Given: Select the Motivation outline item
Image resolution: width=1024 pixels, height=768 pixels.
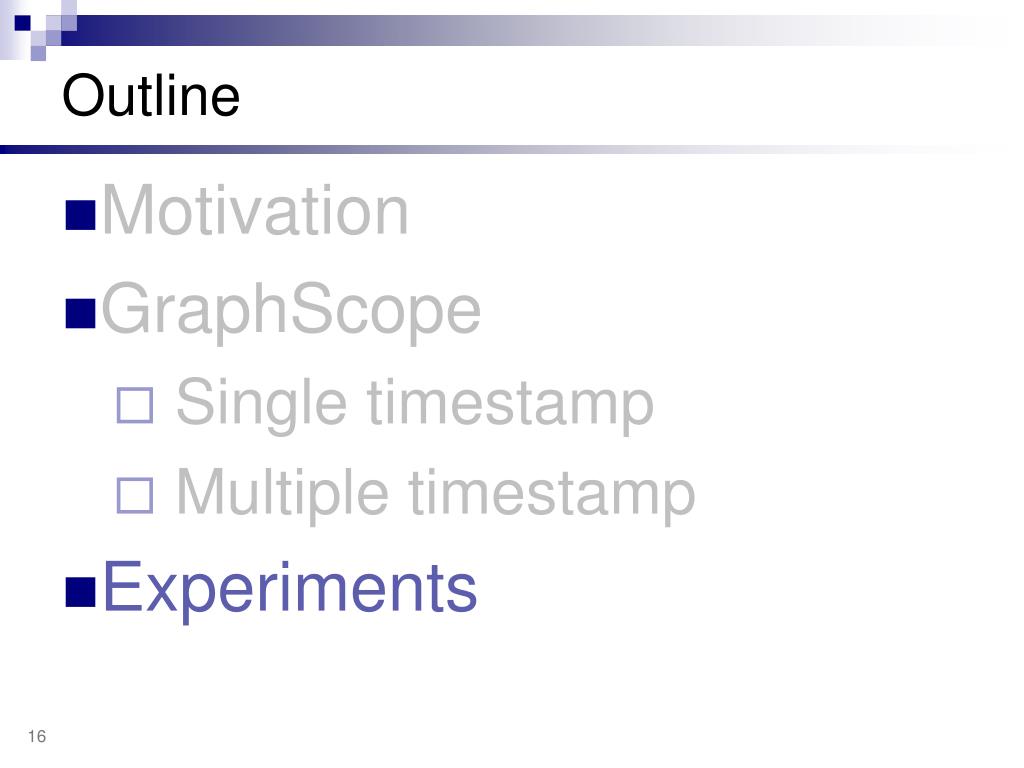Looking at the screenshot, I should [255, 210].
